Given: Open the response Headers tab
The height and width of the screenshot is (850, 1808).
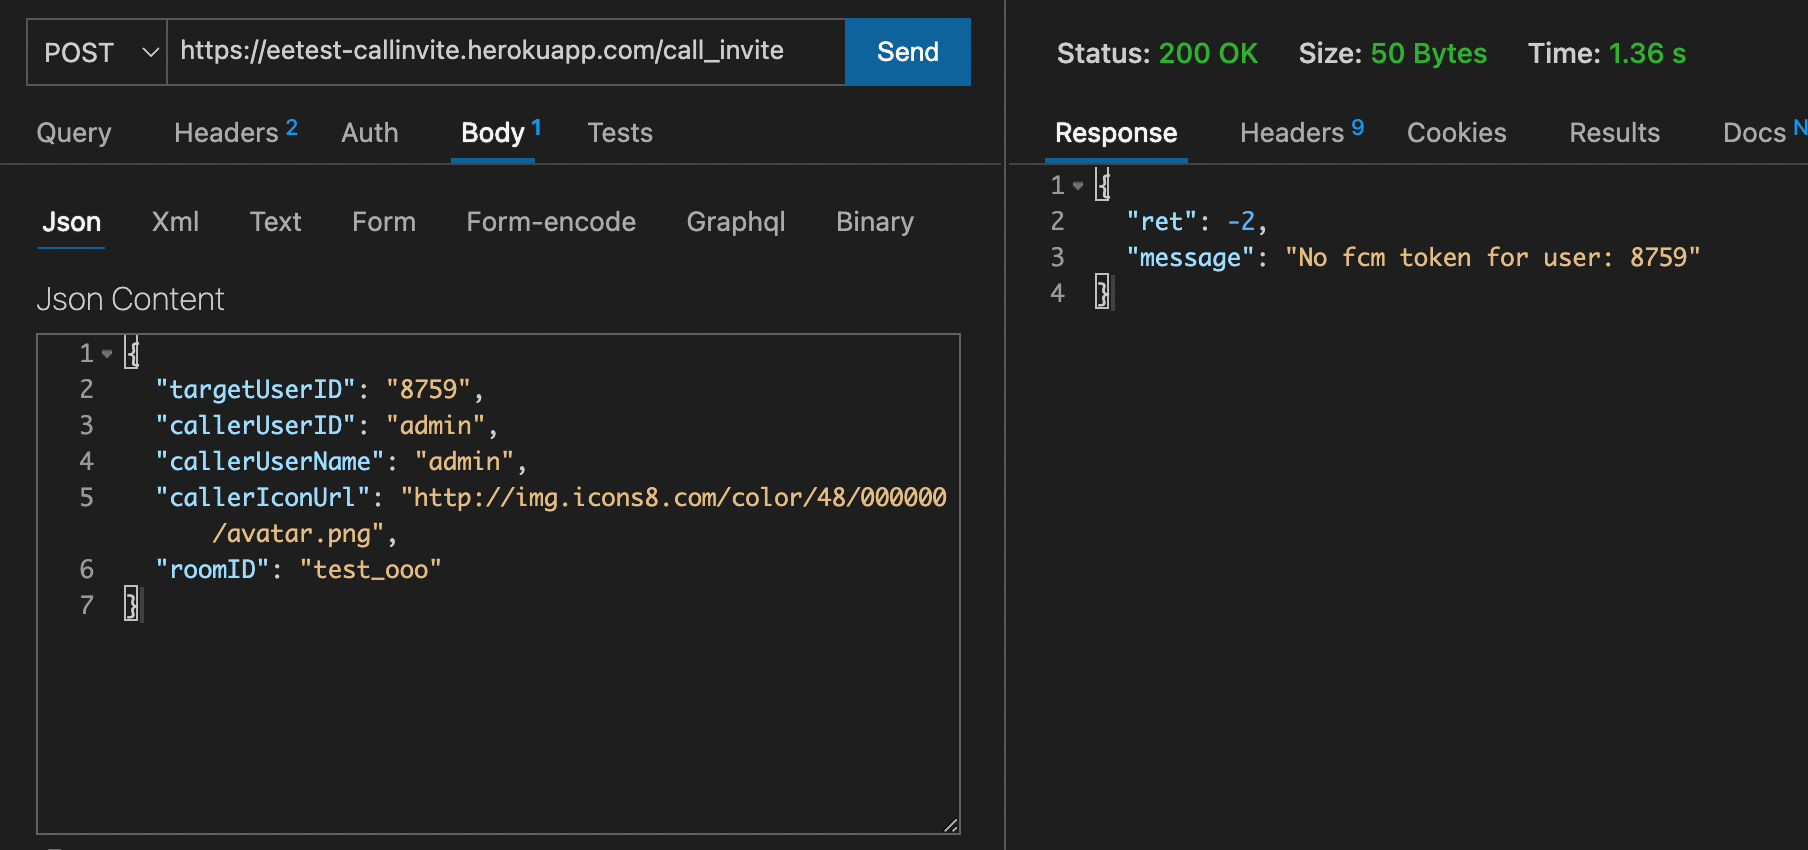Looking at the screenshot, I should (1302, 133).
